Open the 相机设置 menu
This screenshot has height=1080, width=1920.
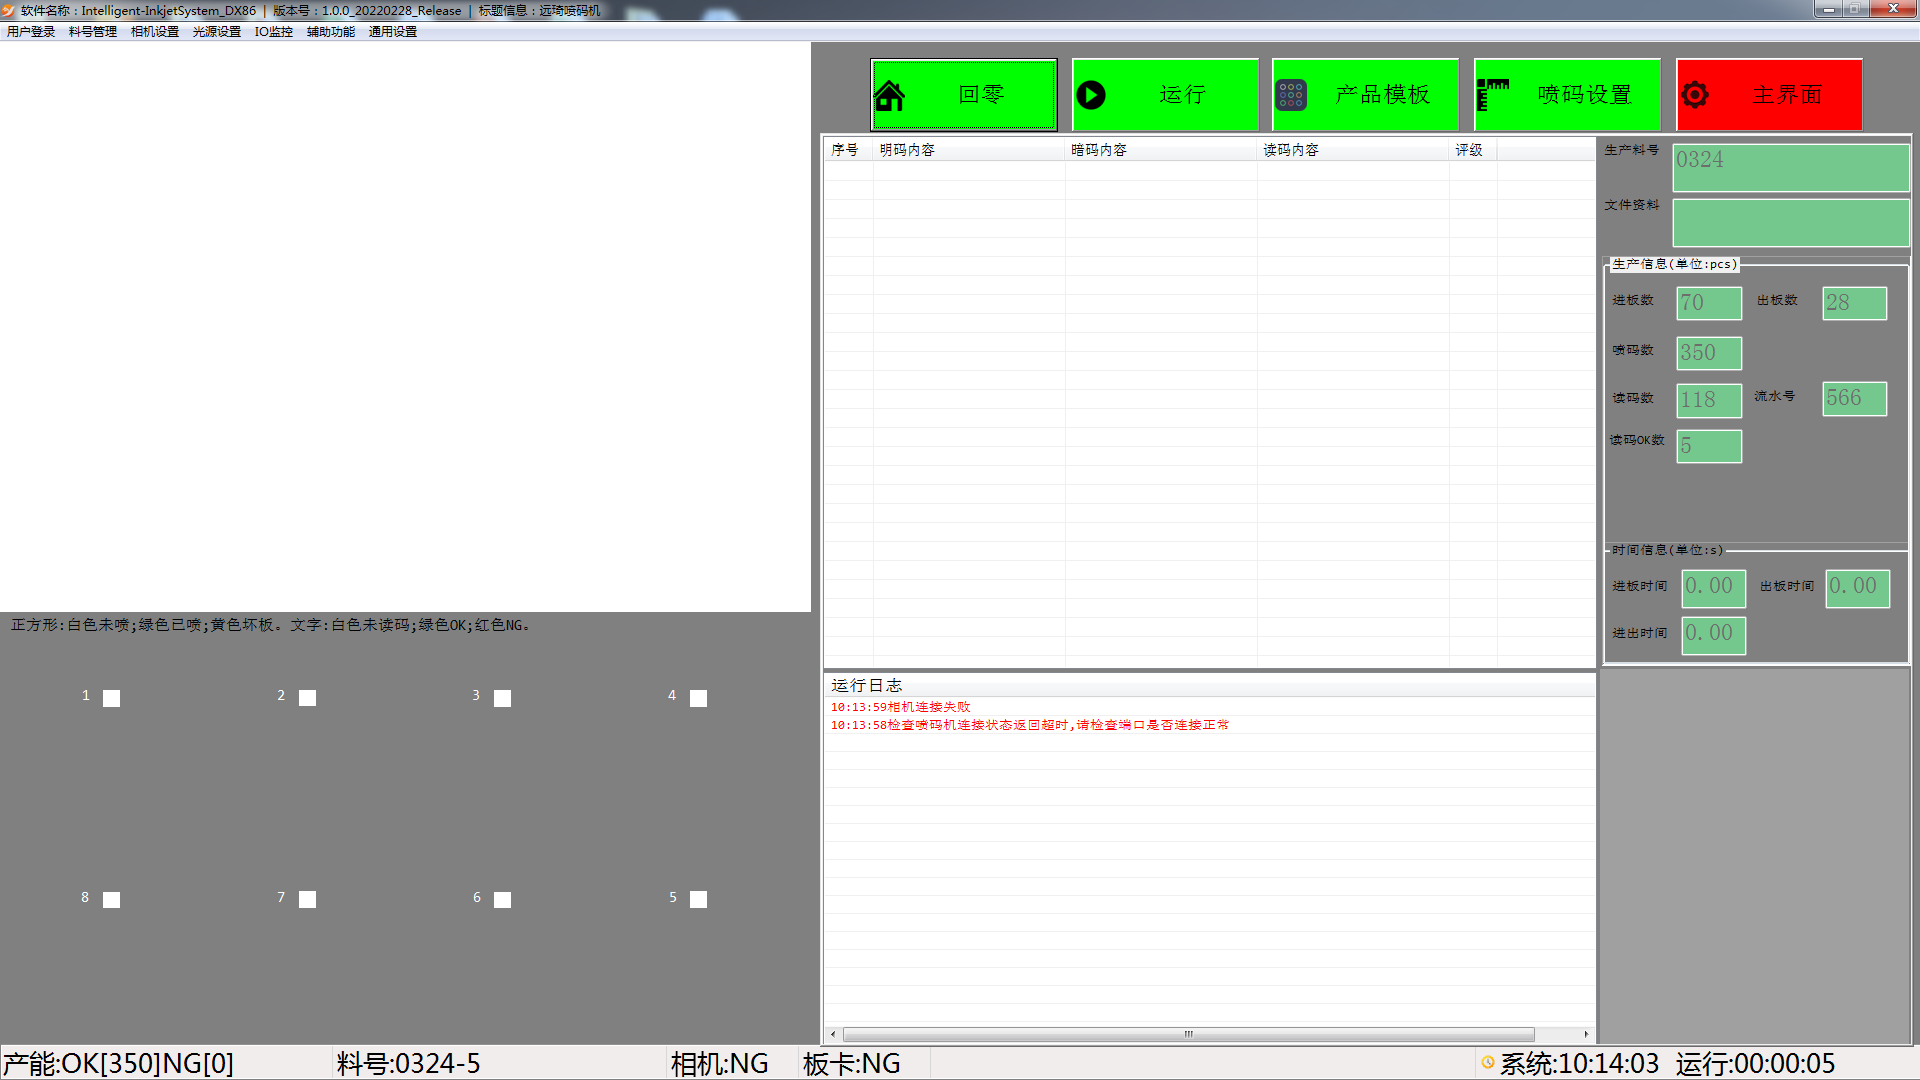pyautogui.click(x=154, y=32)
